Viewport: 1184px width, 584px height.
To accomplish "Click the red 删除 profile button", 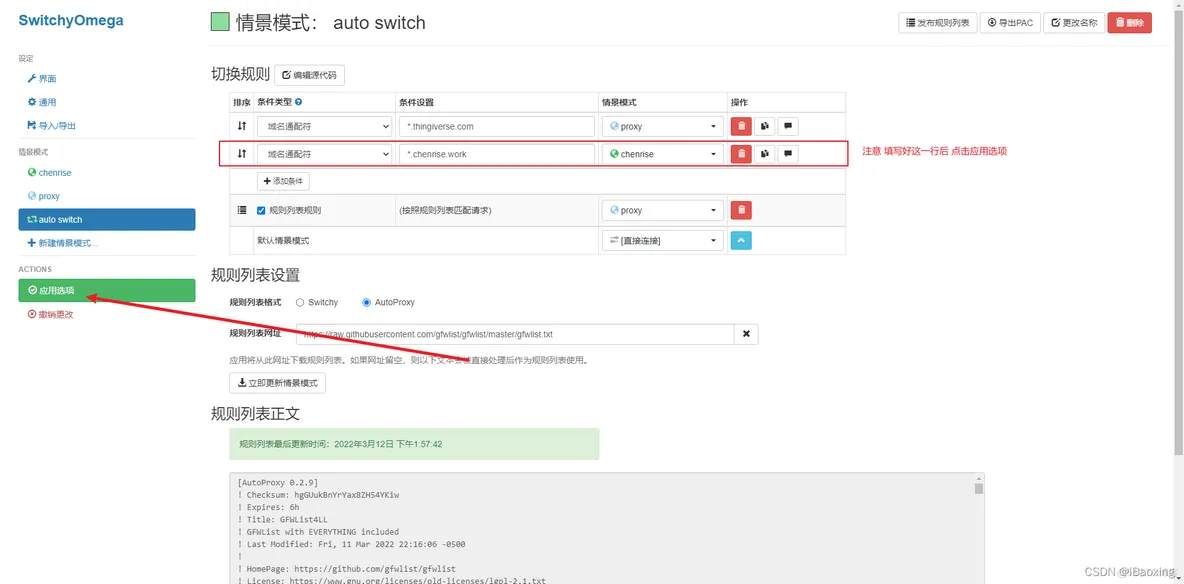I will pos(1130,23).
